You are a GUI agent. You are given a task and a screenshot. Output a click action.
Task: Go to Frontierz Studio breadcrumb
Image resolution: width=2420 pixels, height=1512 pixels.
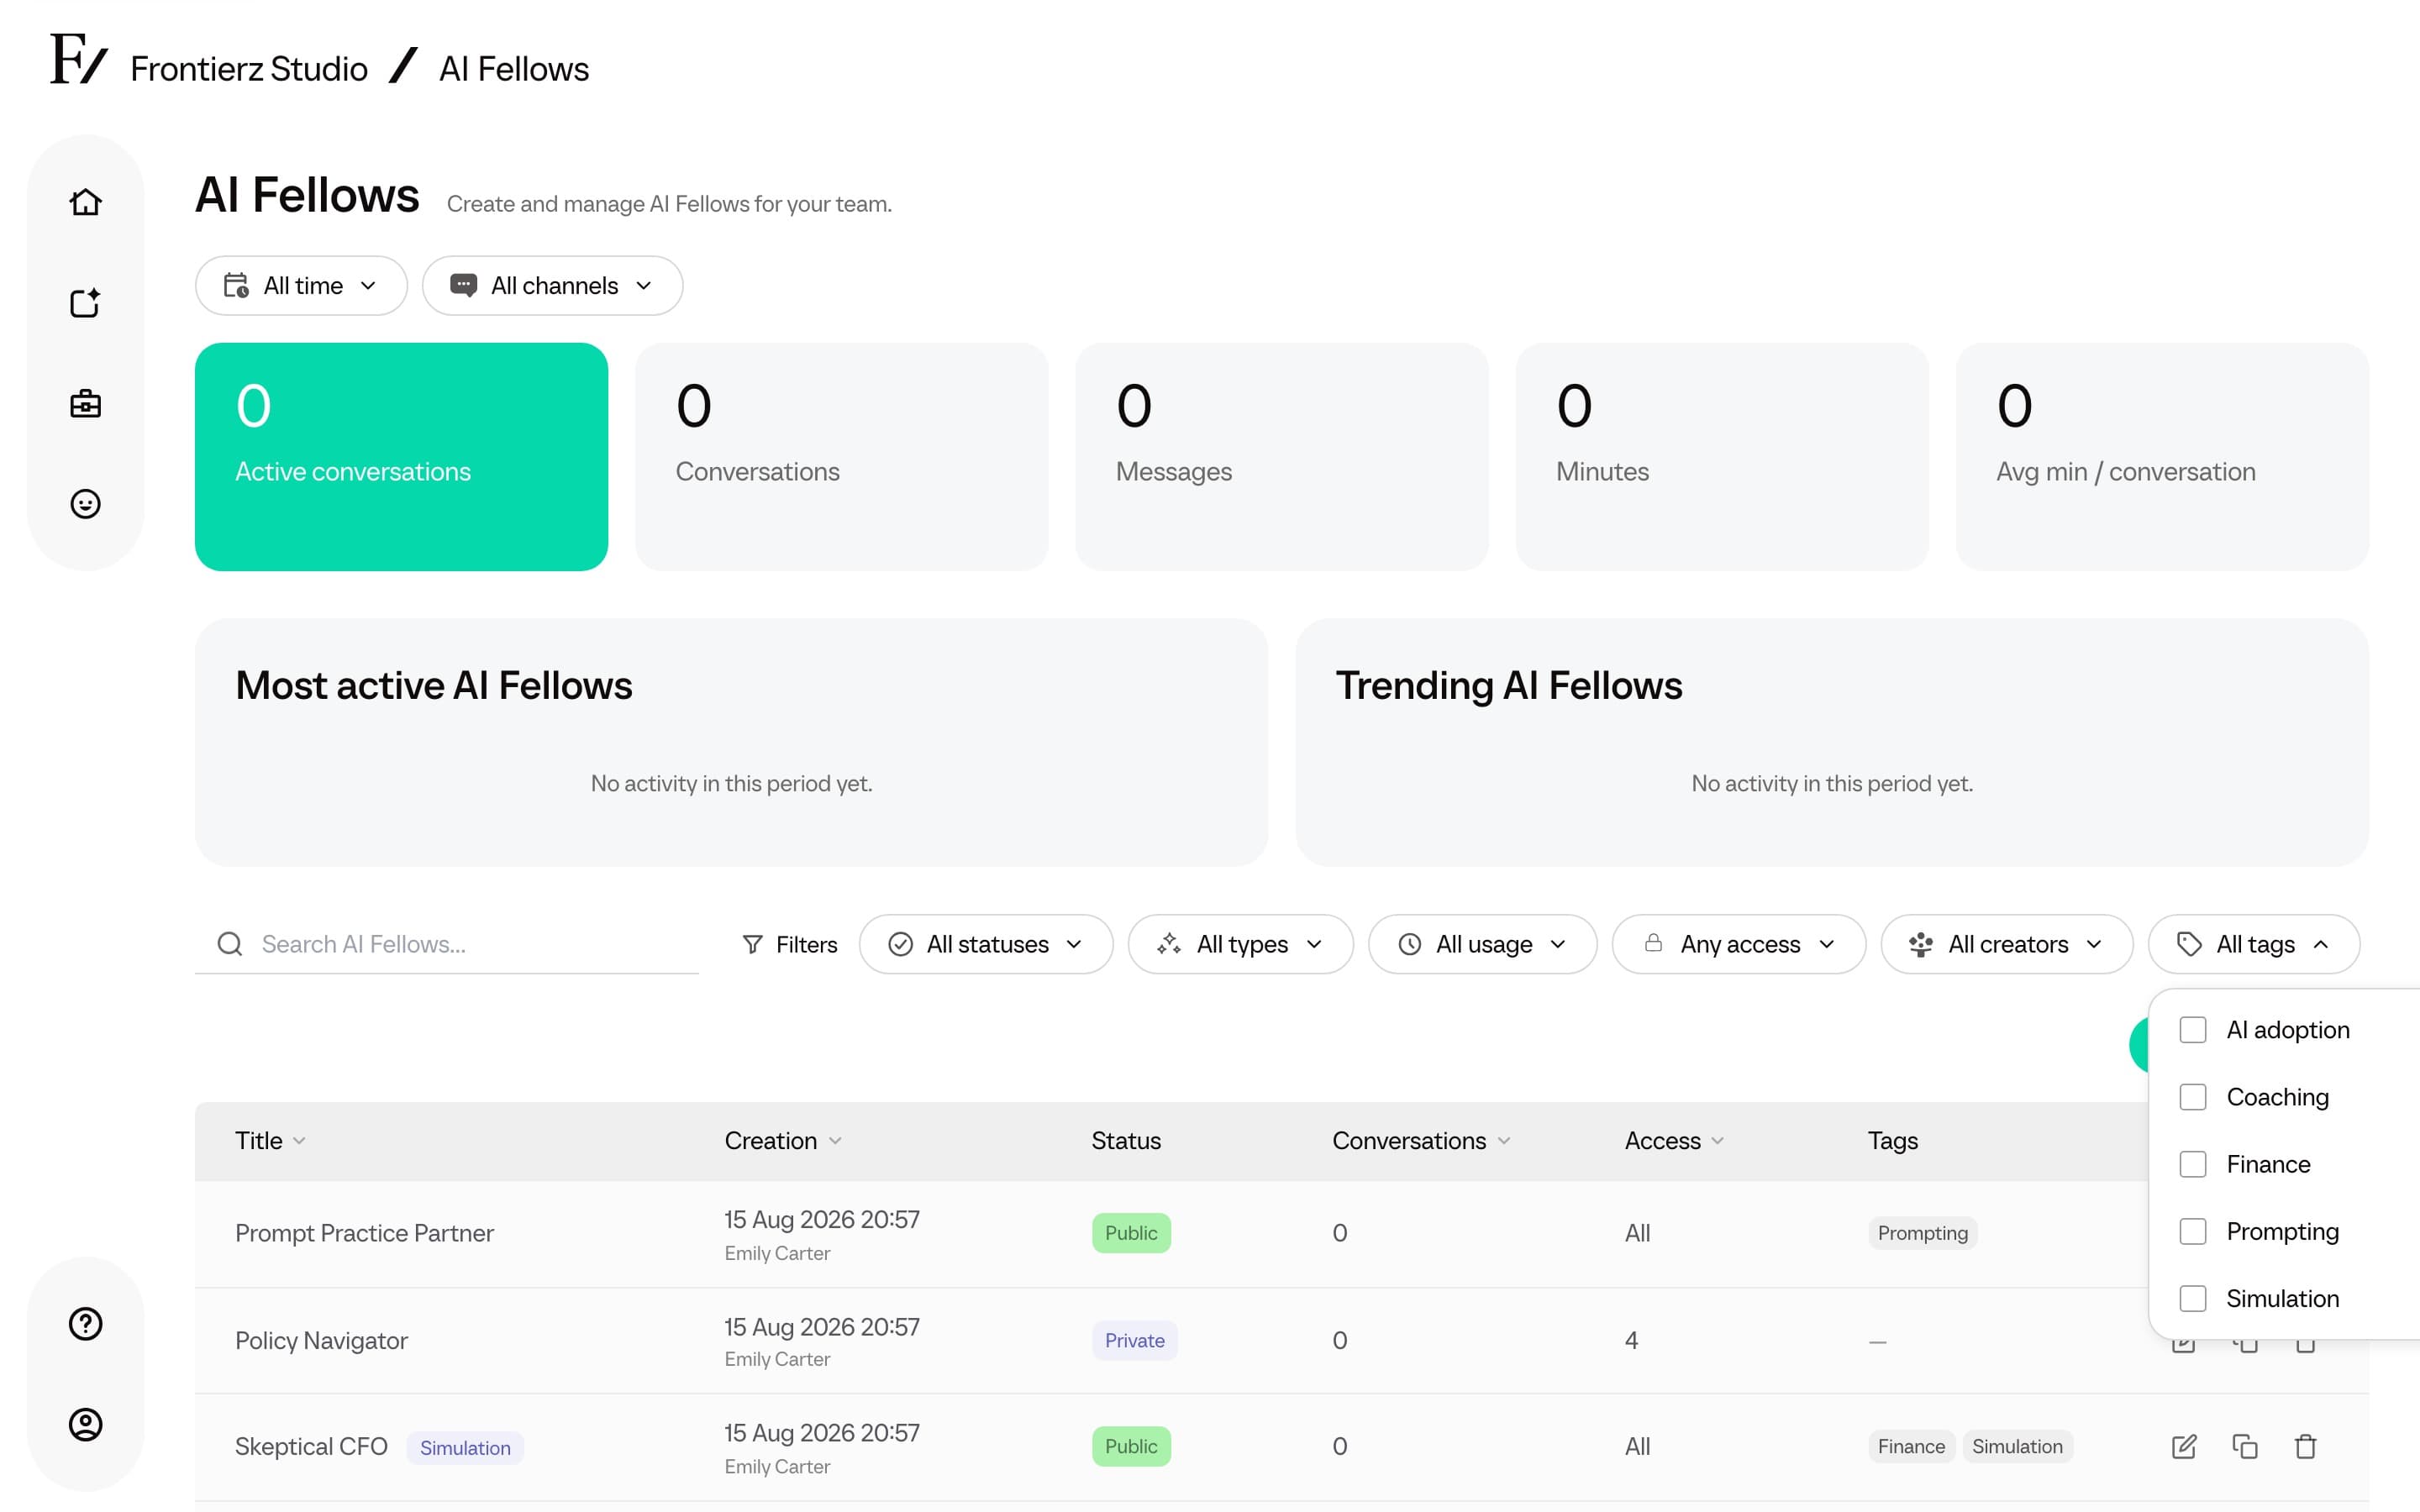click(x=249, y=69)
